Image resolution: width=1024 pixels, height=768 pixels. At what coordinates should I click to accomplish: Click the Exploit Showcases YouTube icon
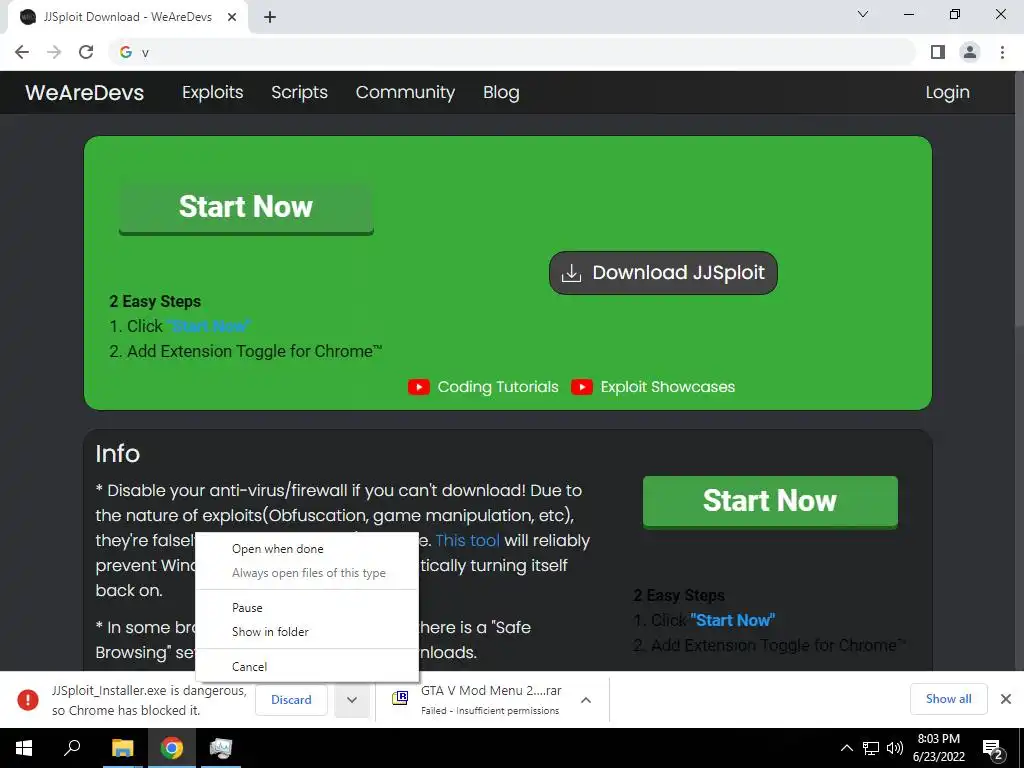pos(581,387)
